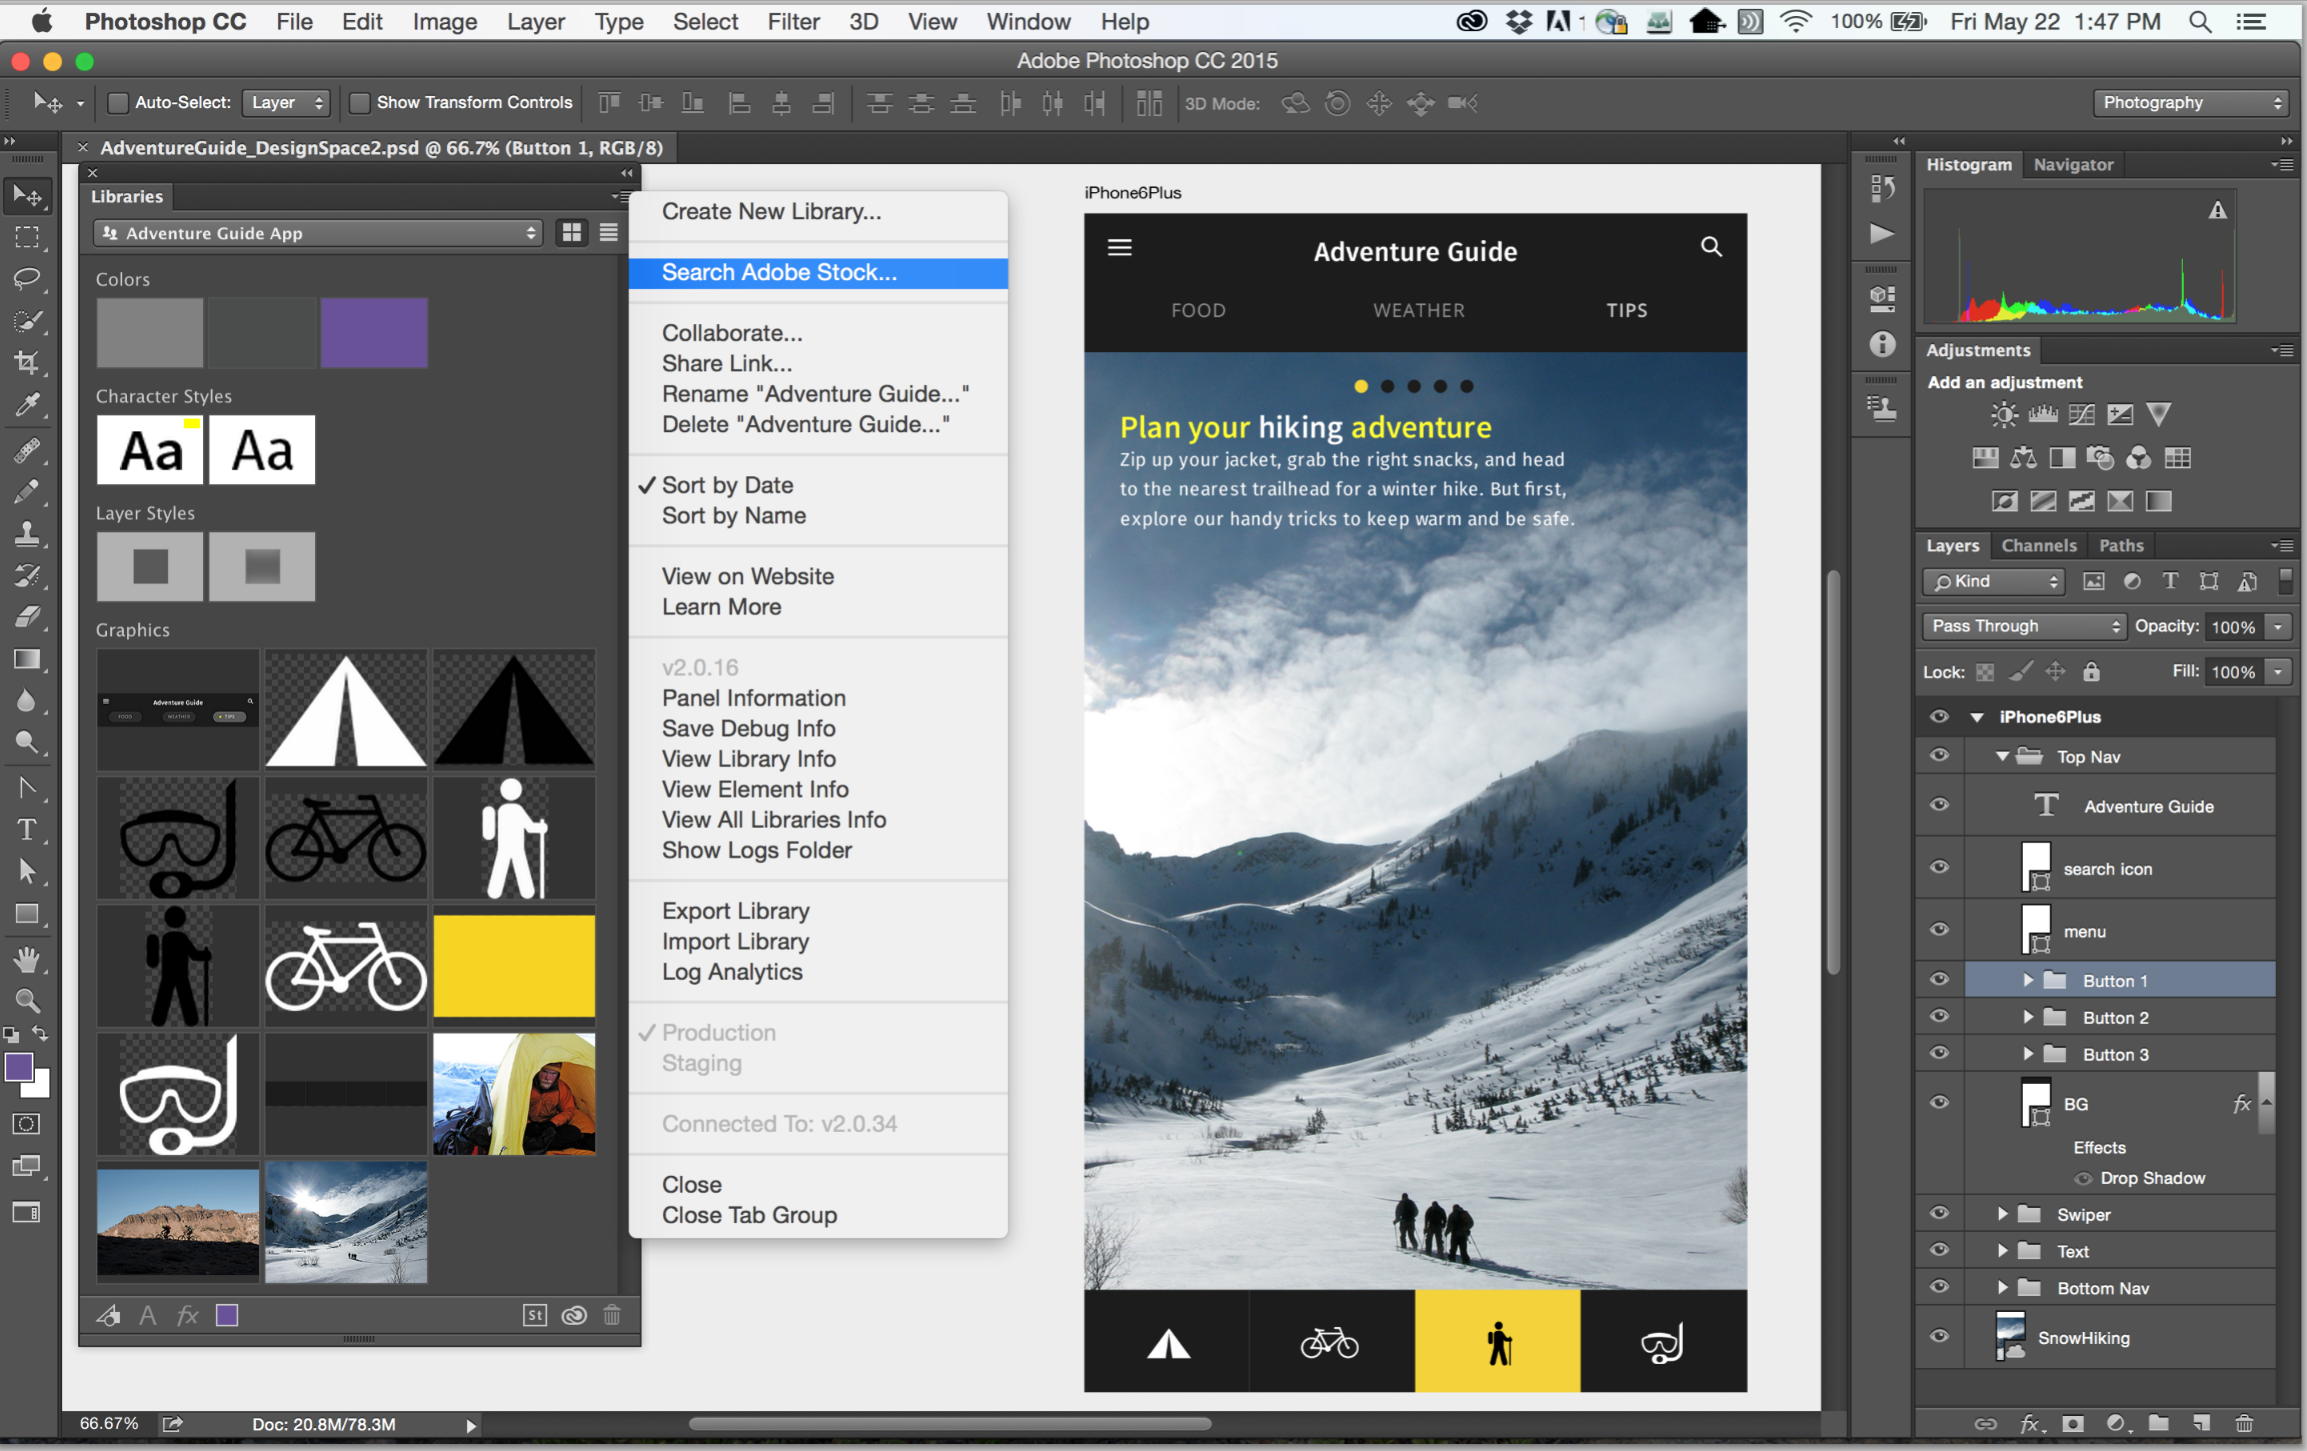Check Show Transform Controls
Screen dimensions: 2307x1451
tap(360, 103)
